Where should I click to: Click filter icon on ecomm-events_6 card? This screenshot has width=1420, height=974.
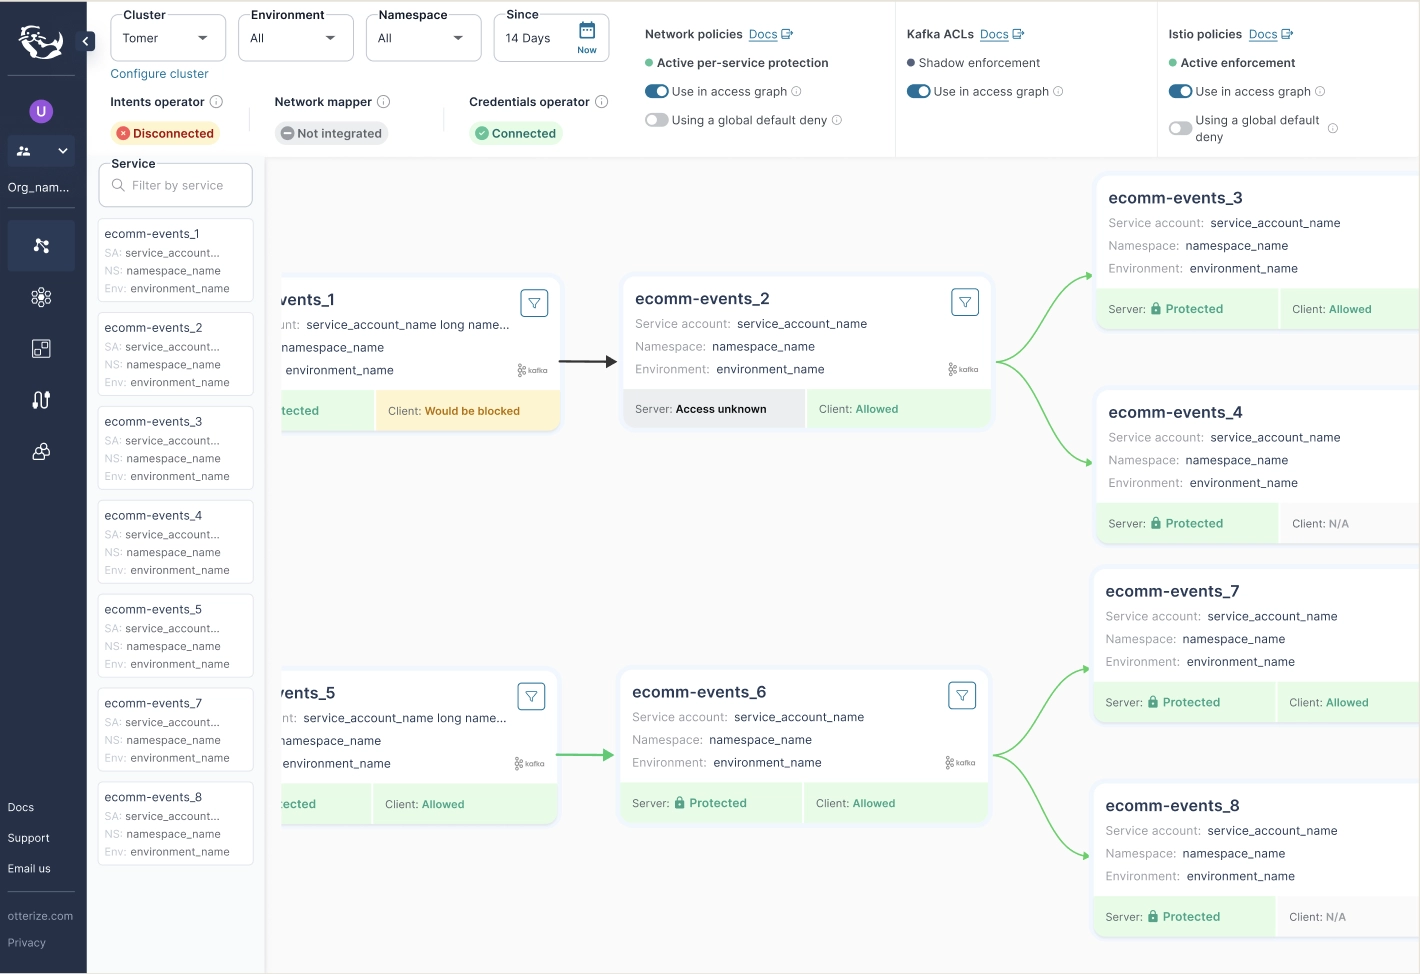pos(962,695)
